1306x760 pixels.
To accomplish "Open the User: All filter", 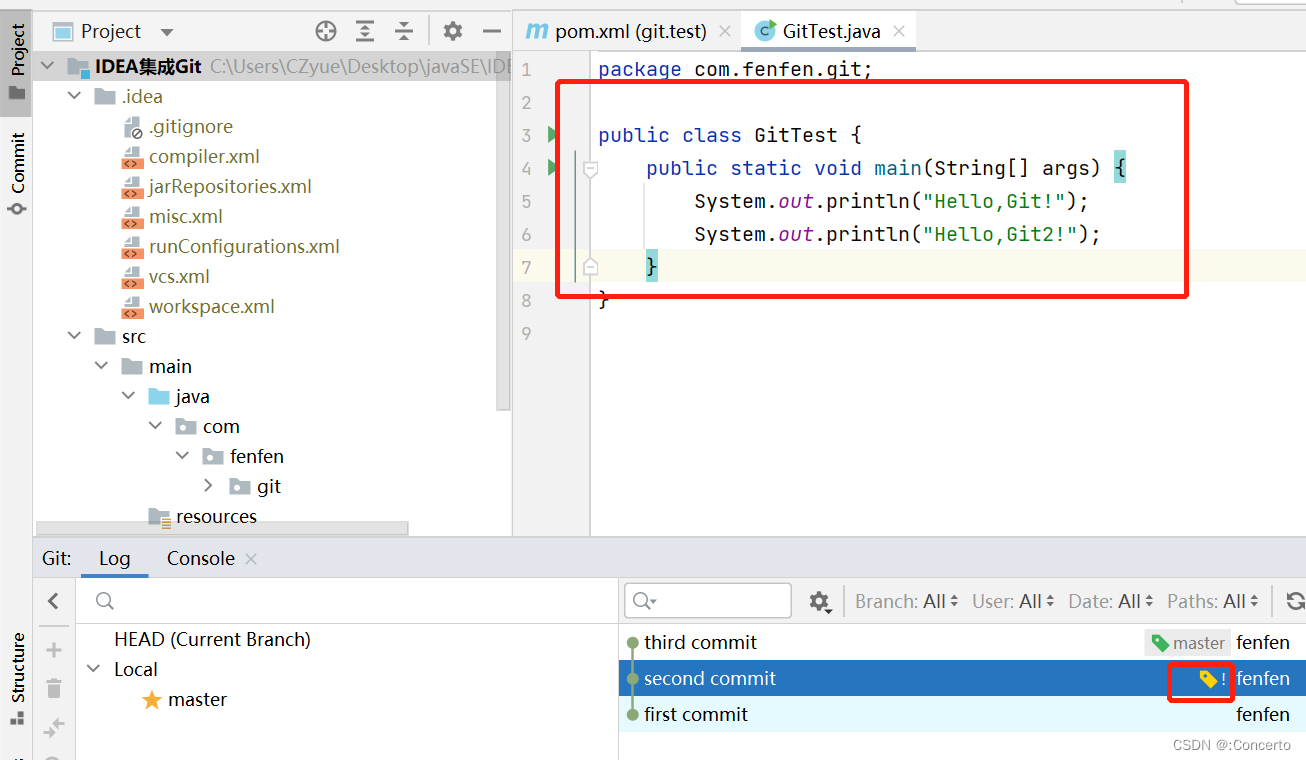I will [1014, 601].
